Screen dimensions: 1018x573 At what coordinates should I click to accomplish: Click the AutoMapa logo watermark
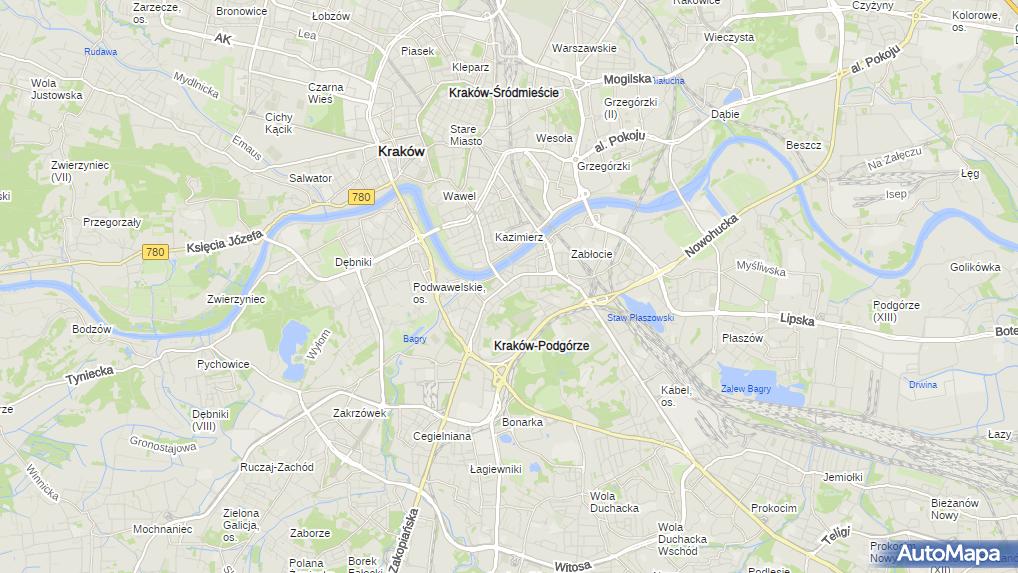coord(948,554)
